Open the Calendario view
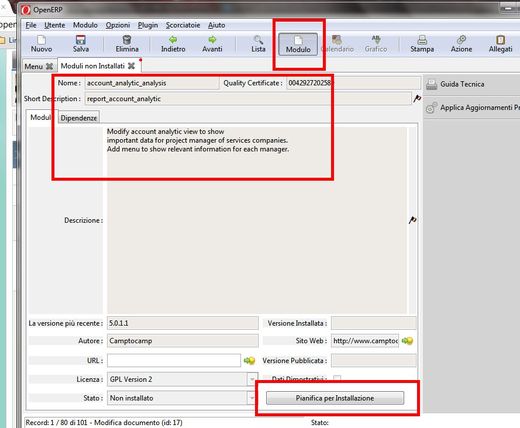Image resolution: width=520 pixels, height=428 pixels. 337,44
